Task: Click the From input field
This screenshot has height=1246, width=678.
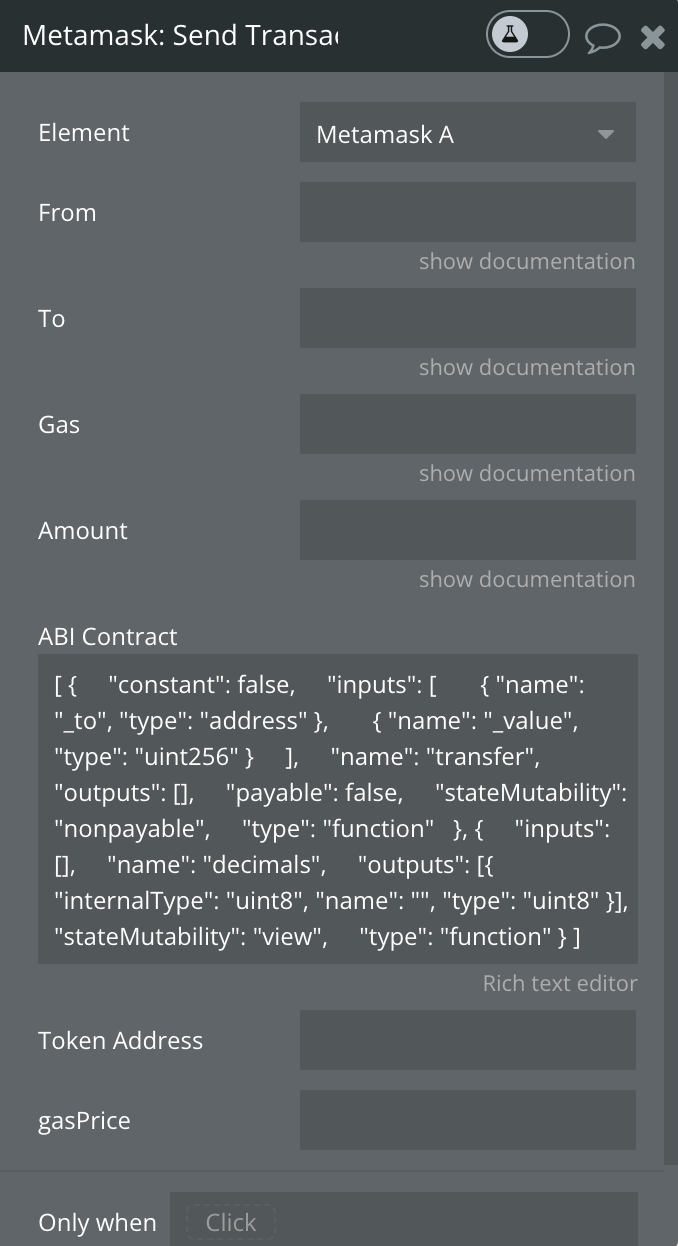Action: coord(468,212)
